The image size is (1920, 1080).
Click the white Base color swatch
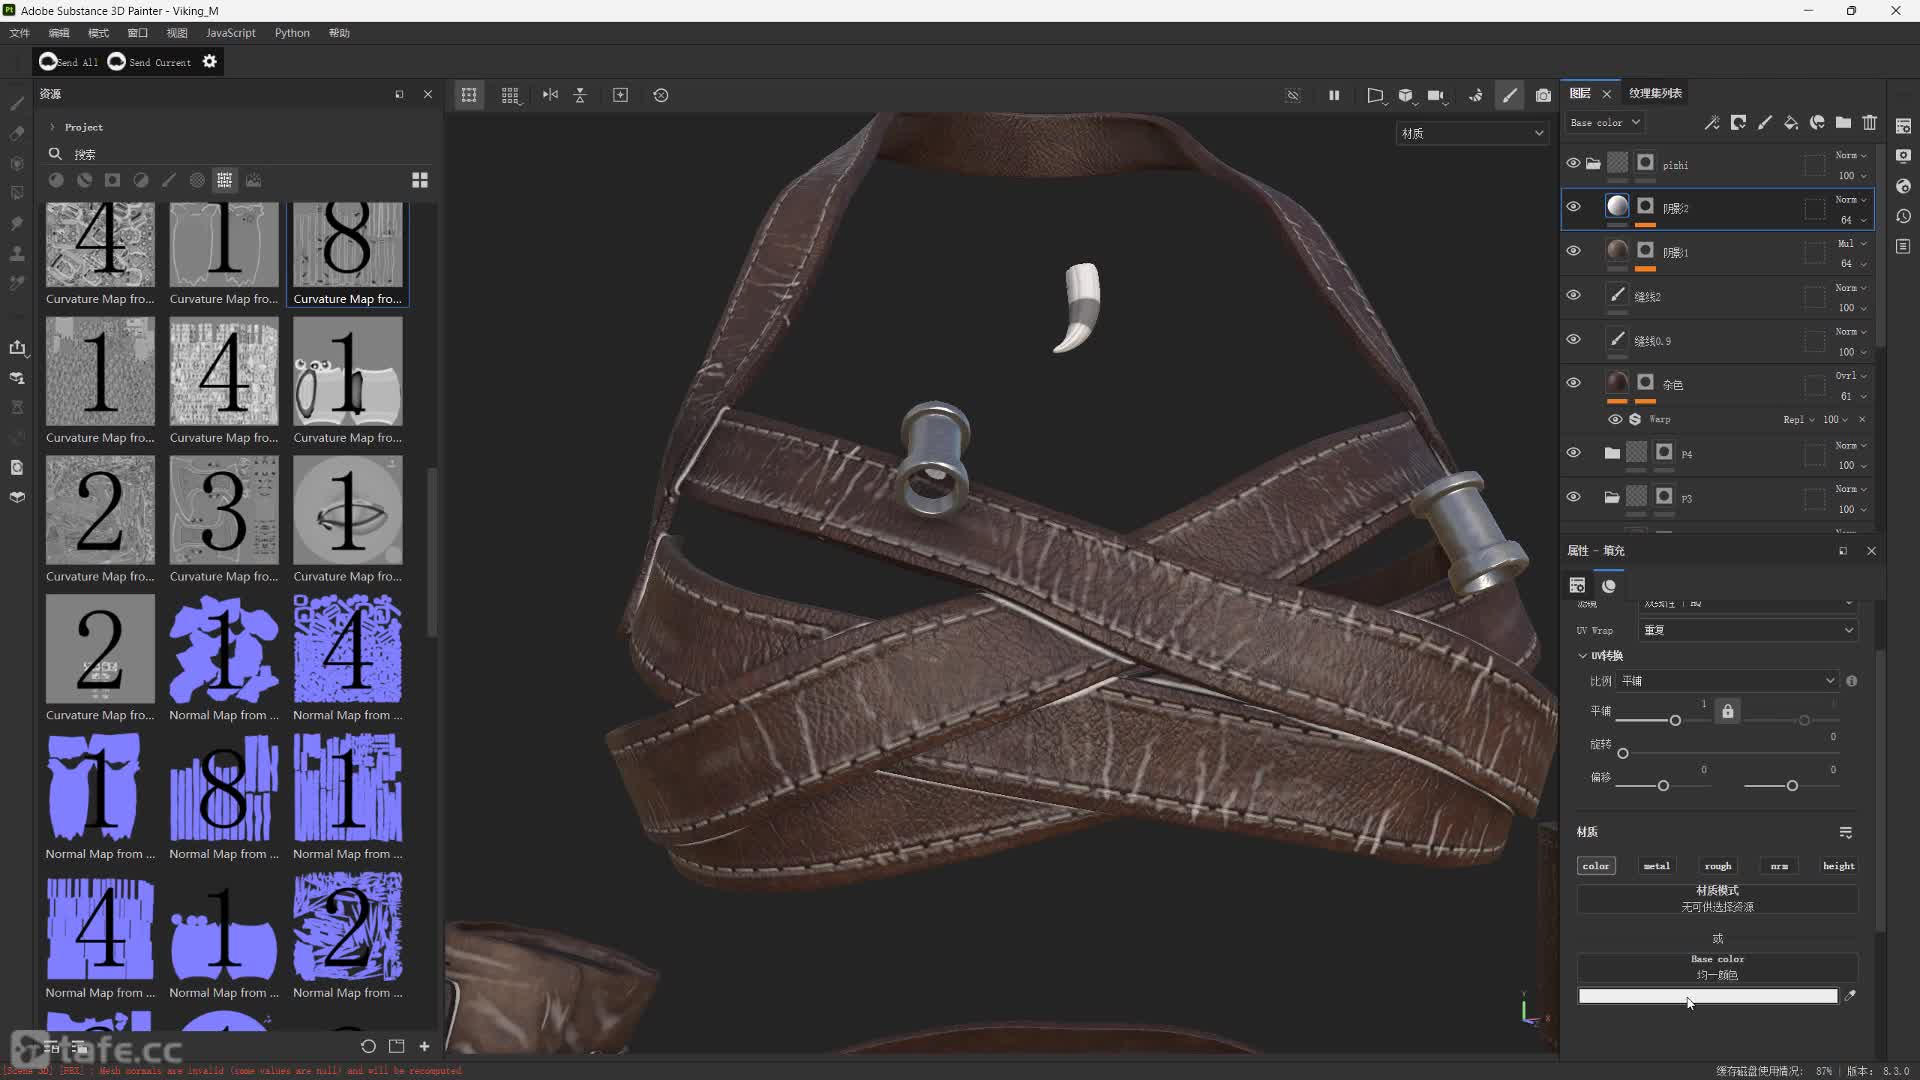(x=1708, y=996)
